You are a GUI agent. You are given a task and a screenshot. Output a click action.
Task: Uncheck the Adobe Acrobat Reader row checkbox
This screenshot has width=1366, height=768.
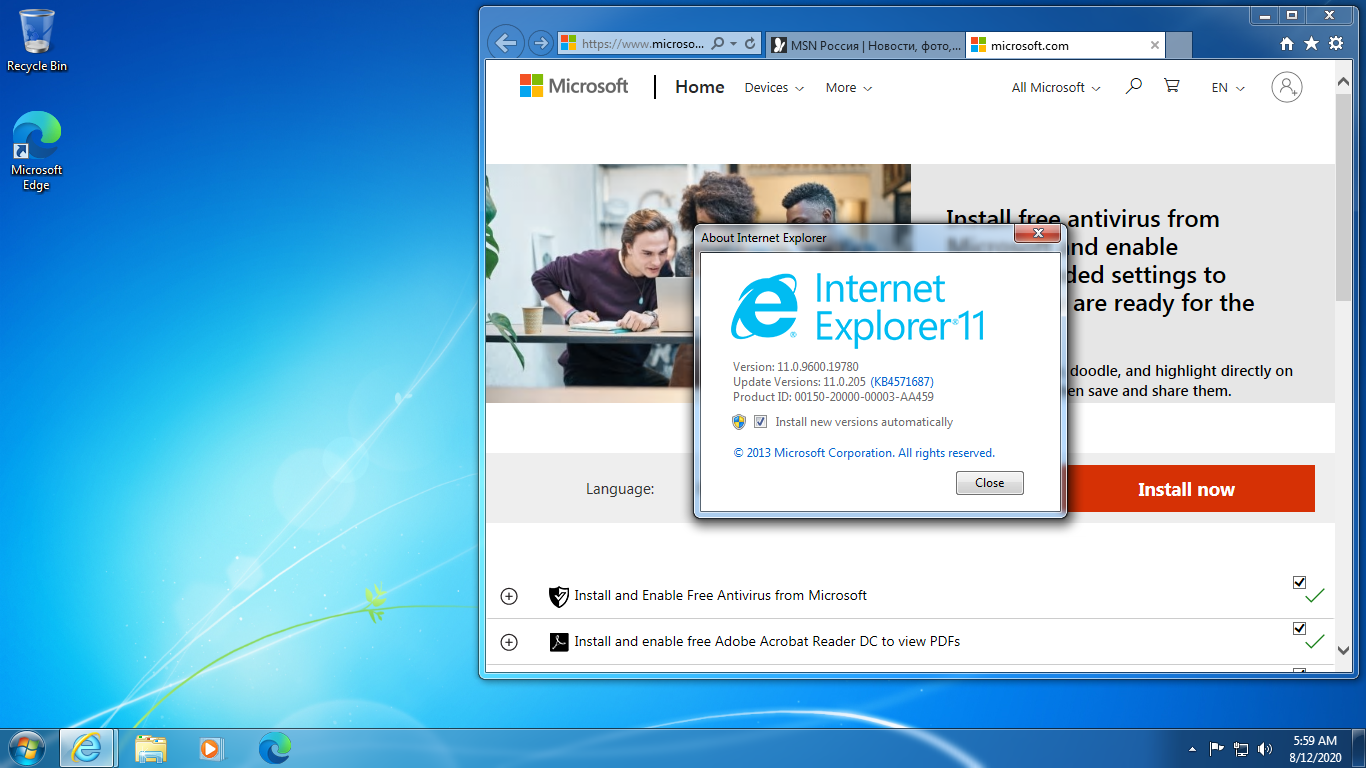[1299, 628]
